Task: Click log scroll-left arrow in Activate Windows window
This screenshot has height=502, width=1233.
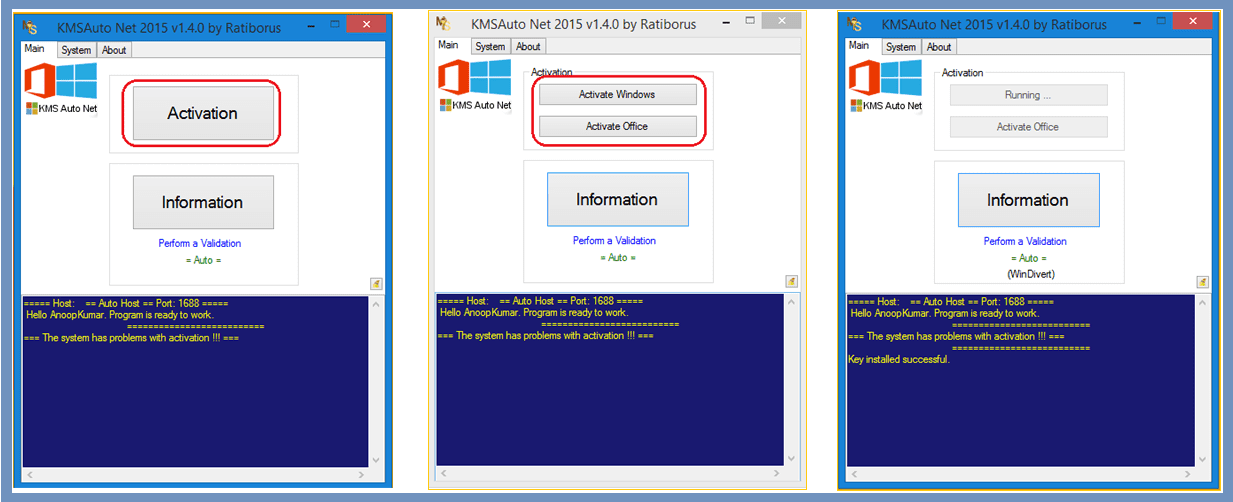Action: 442,472
